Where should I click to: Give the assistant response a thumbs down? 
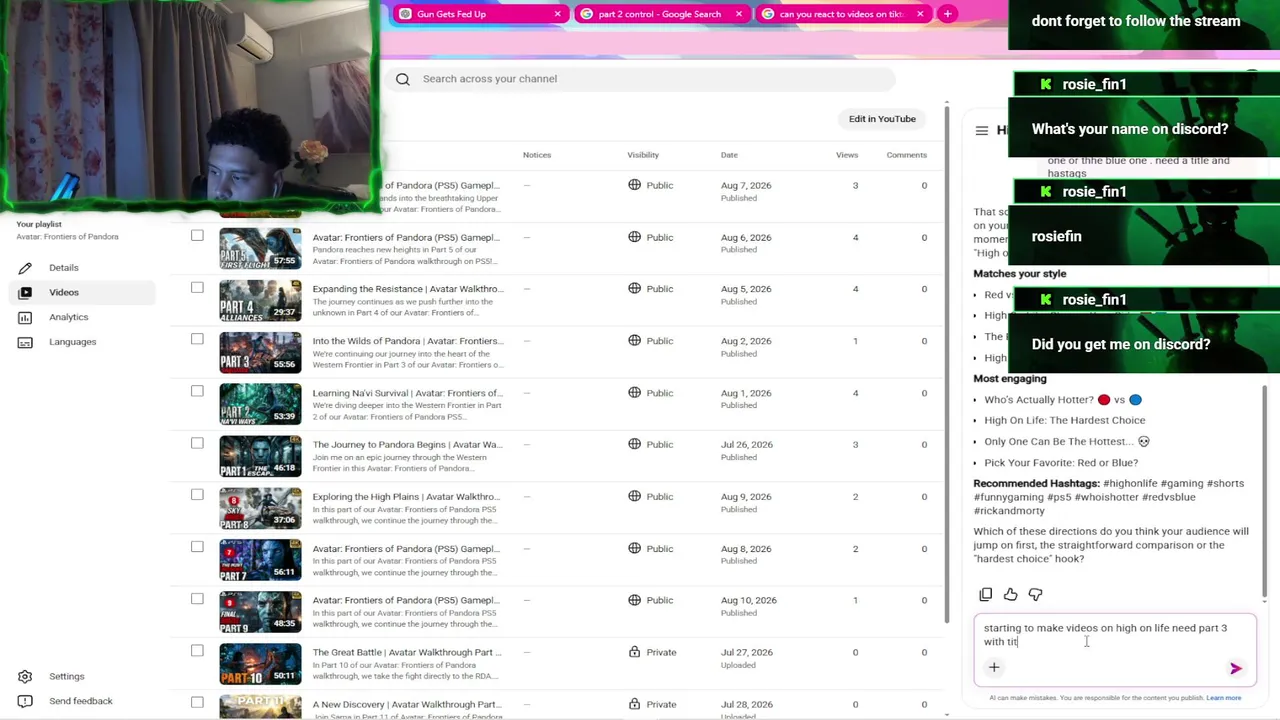[x=1036, y=595]
